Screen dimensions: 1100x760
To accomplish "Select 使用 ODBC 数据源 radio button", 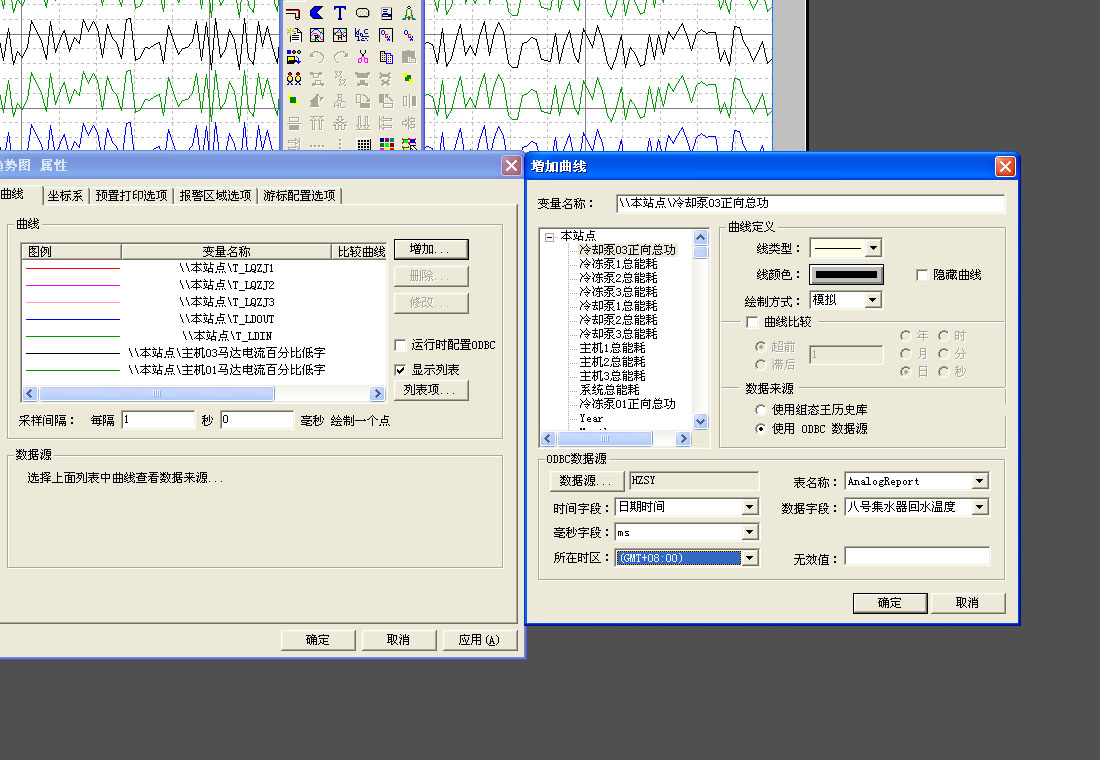I will click(x=760, y=428).
